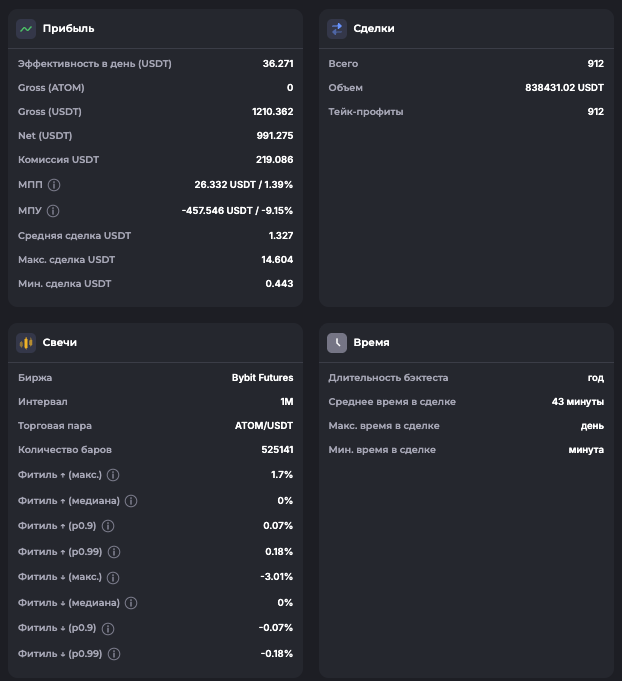Open info icon beside Фитиль ↑ (медиана)
The image size is (622, 681).
point(130,501)
